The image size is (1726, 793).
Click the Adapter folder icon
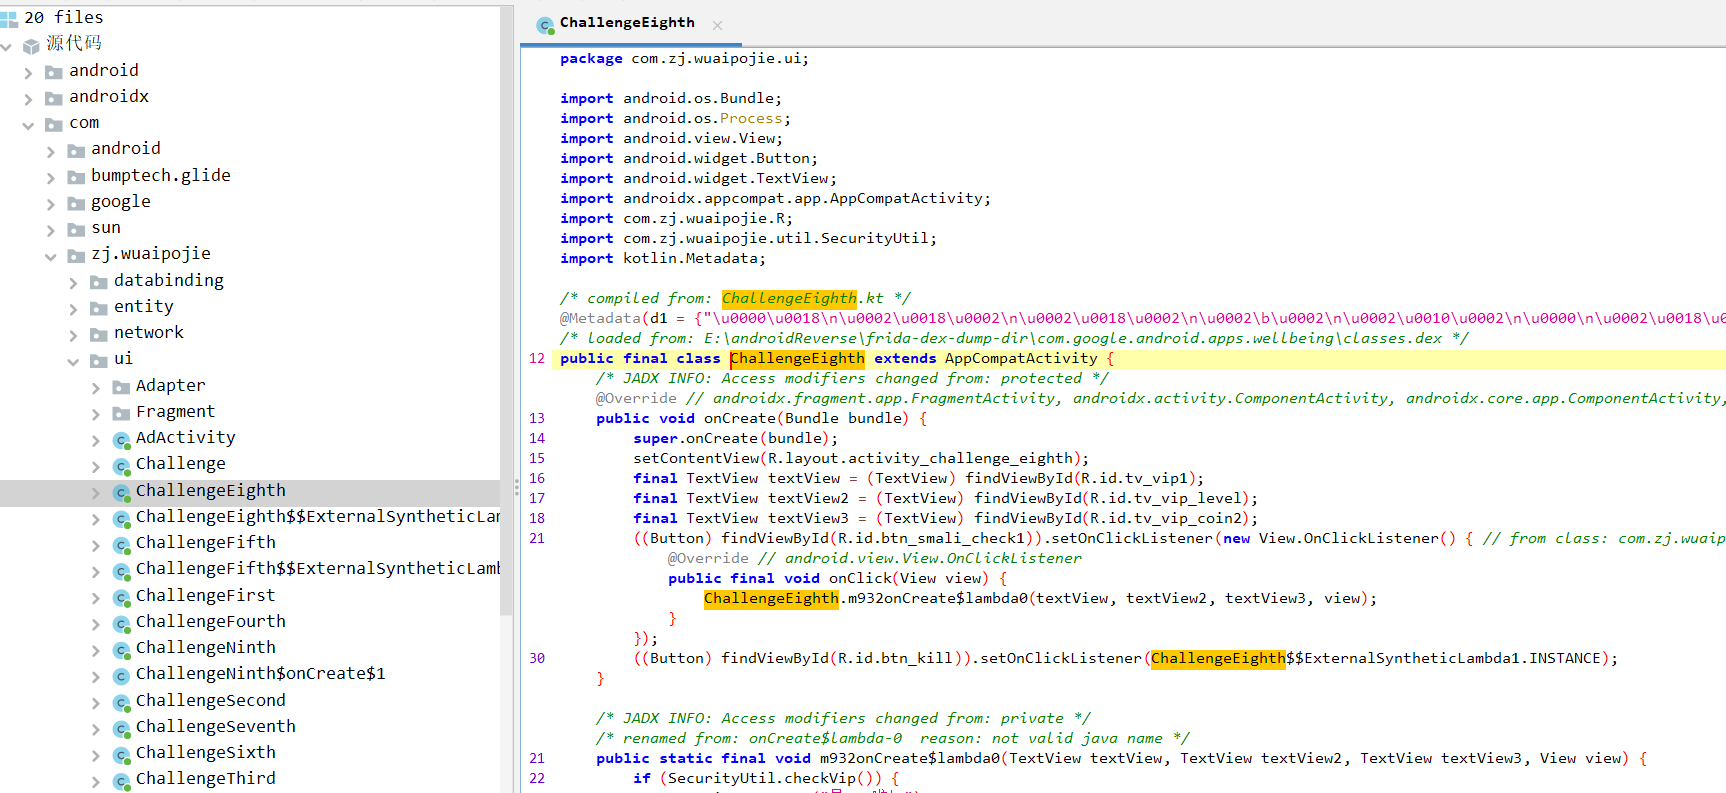point(121,387)
